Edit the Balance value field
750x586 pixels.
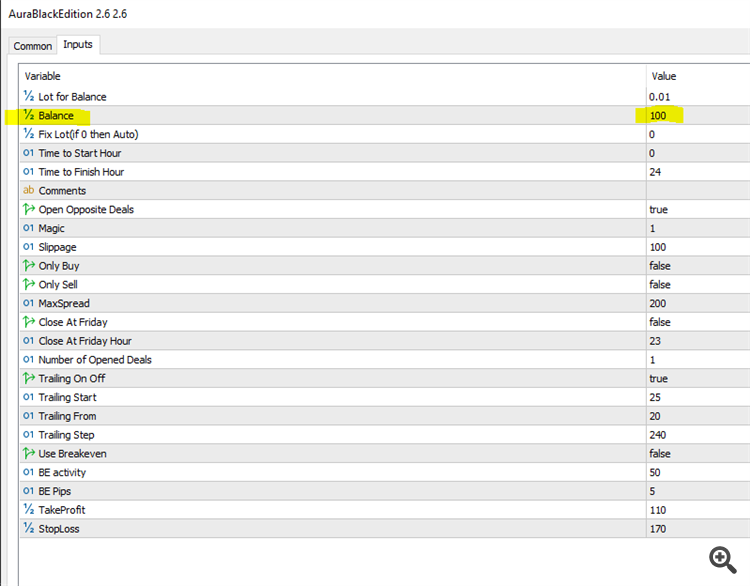[690, 116]
